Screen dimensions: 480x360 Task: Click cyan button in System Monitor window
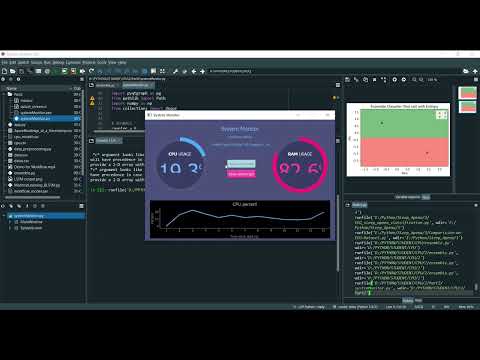(x=241, y=164)
